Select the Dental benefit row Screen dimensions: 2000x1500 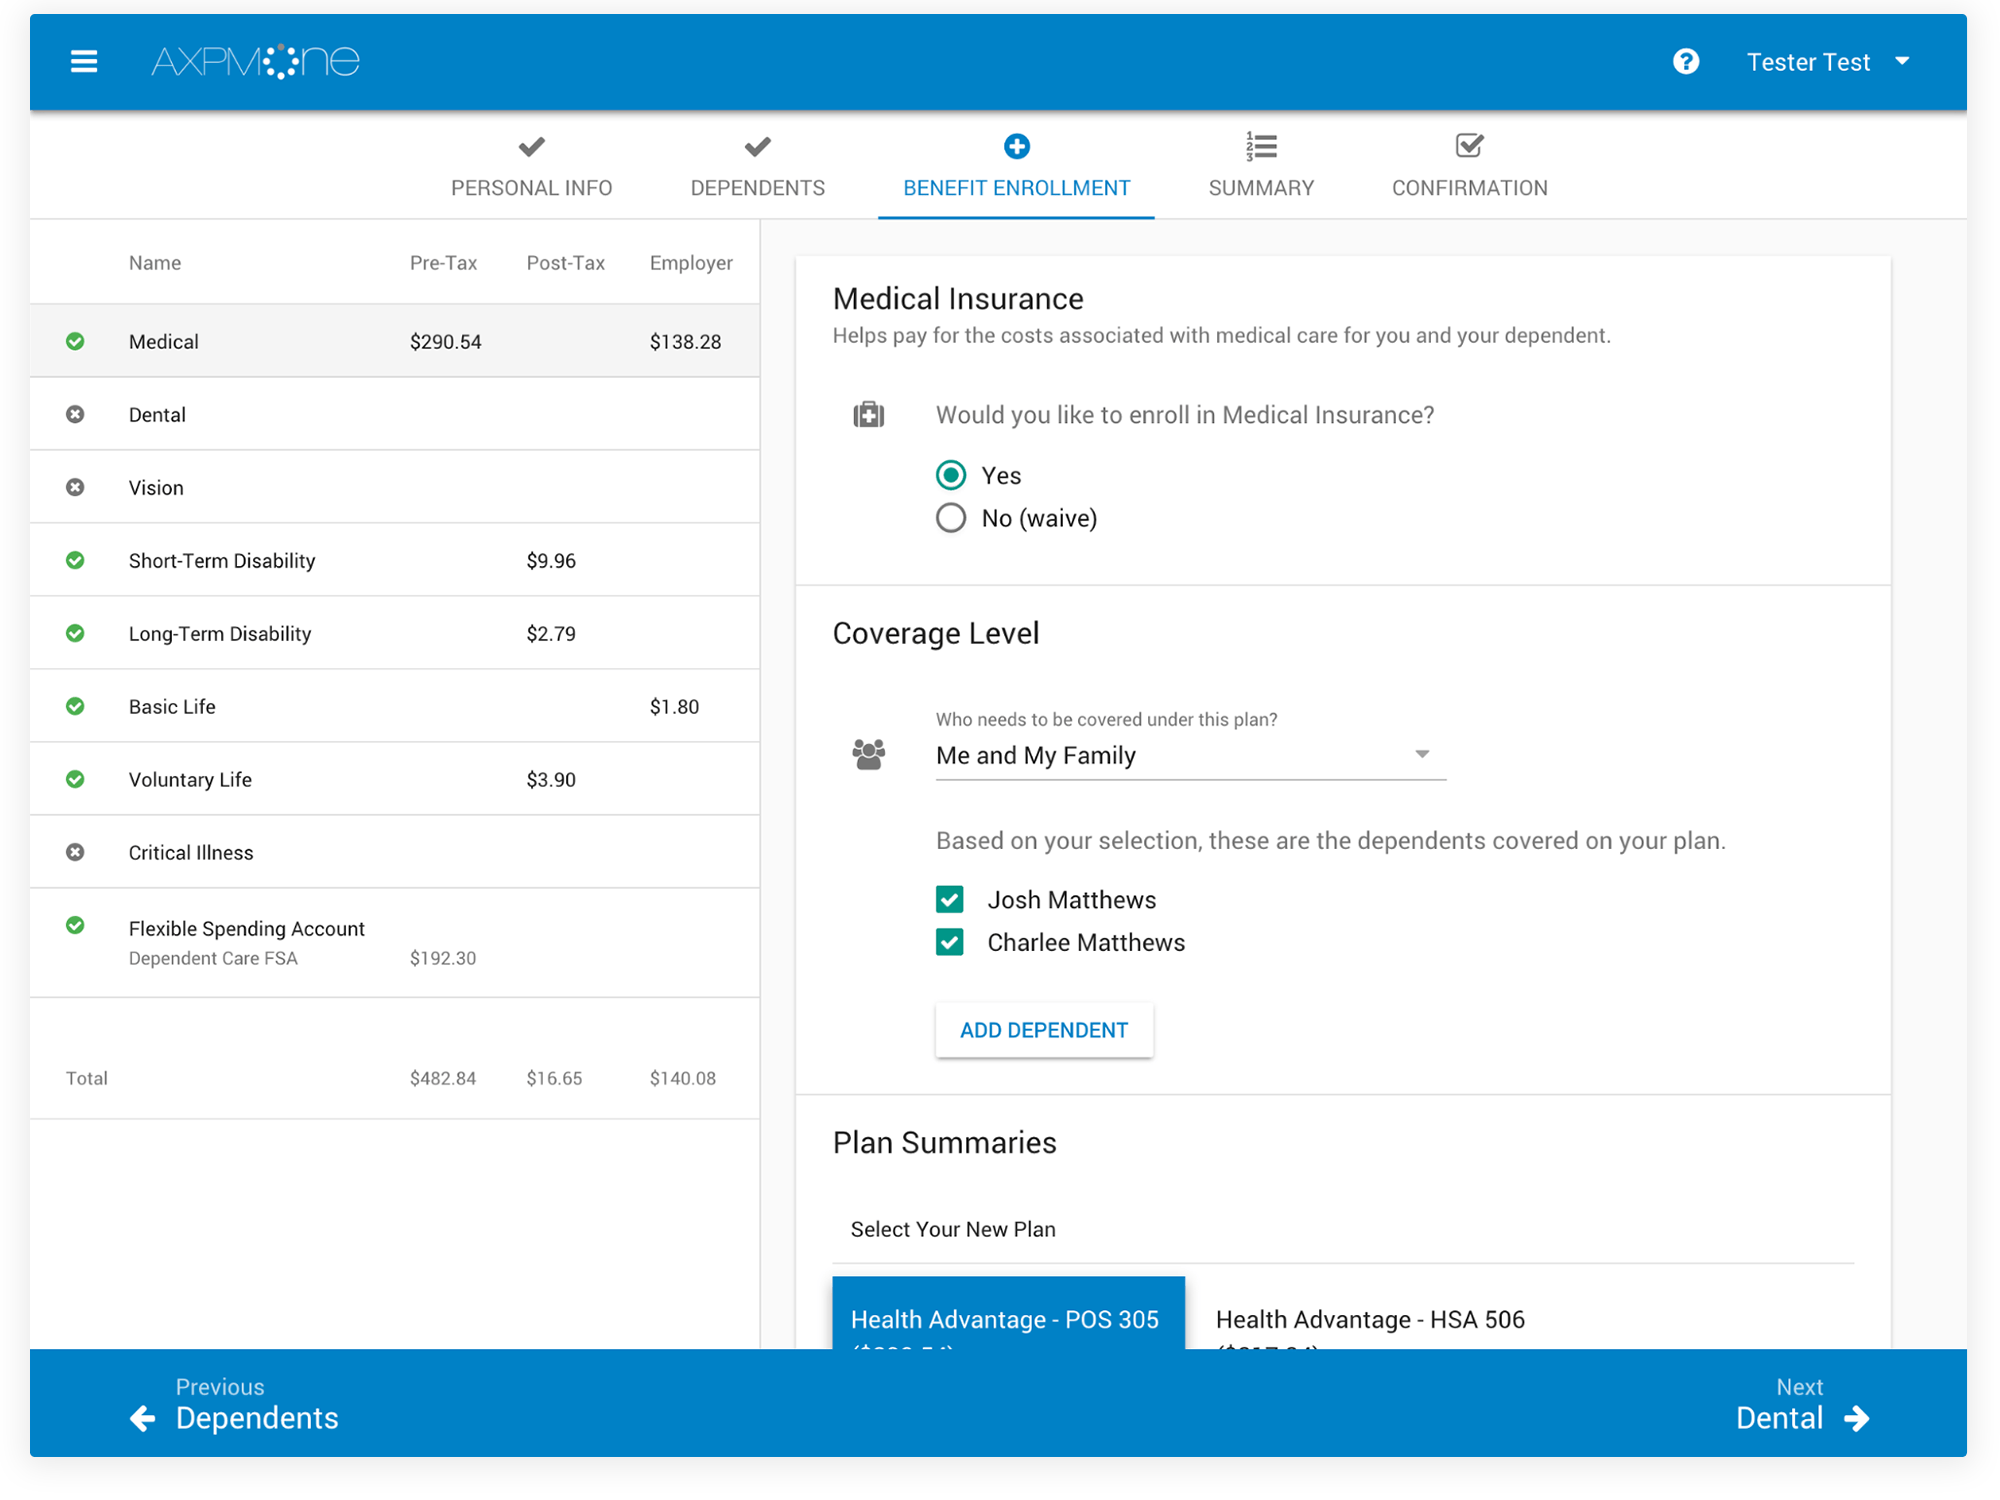tap(395, 414)
